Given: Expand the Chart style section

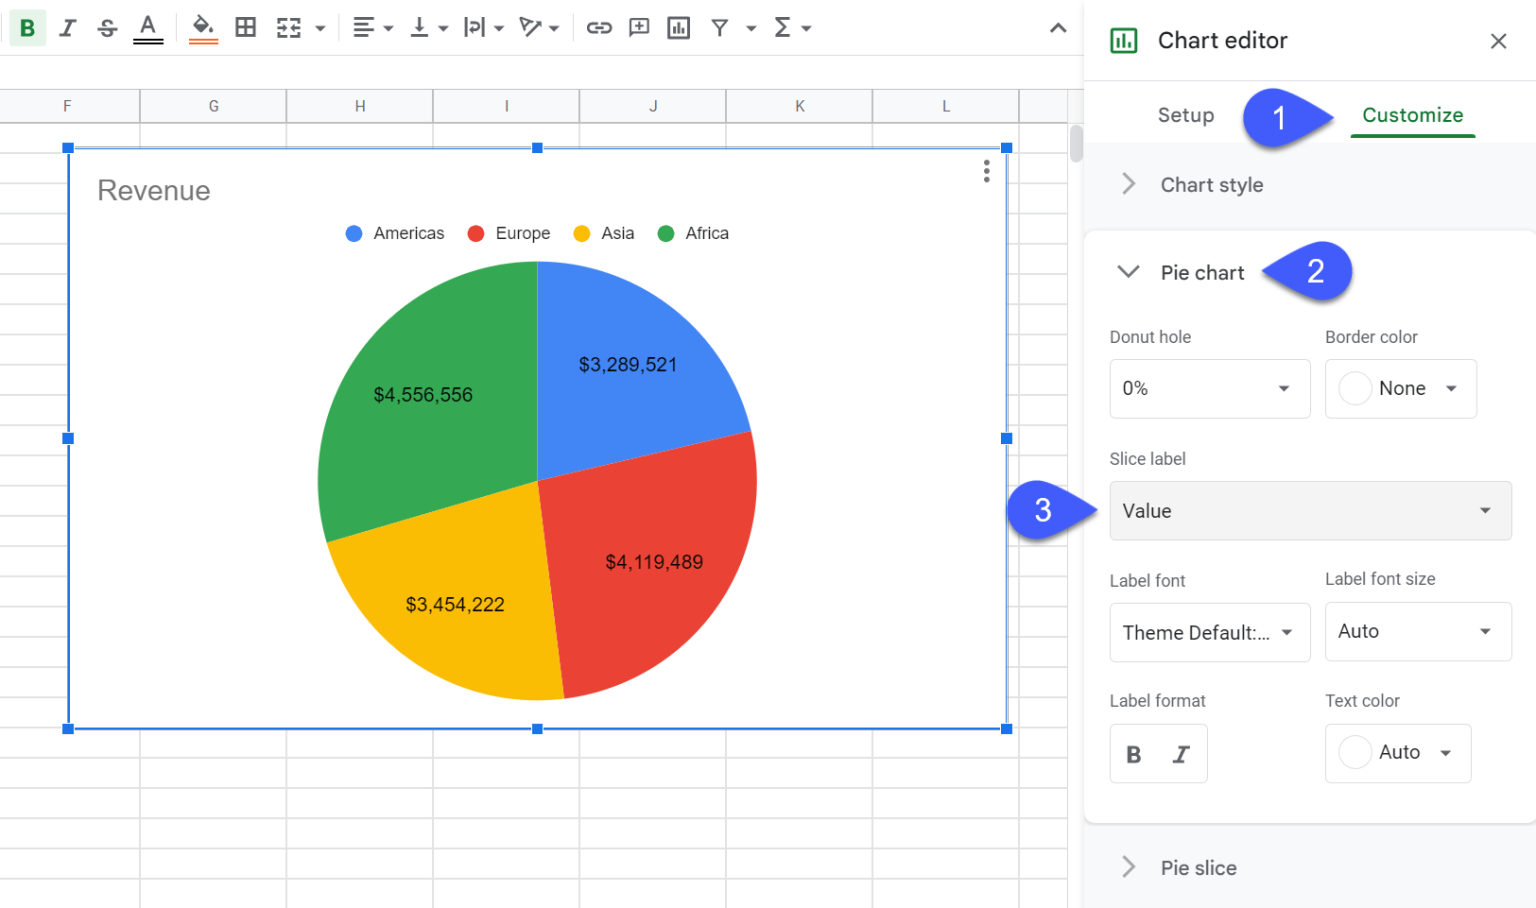Looking at the screenshot, I should click(1211, 185).
